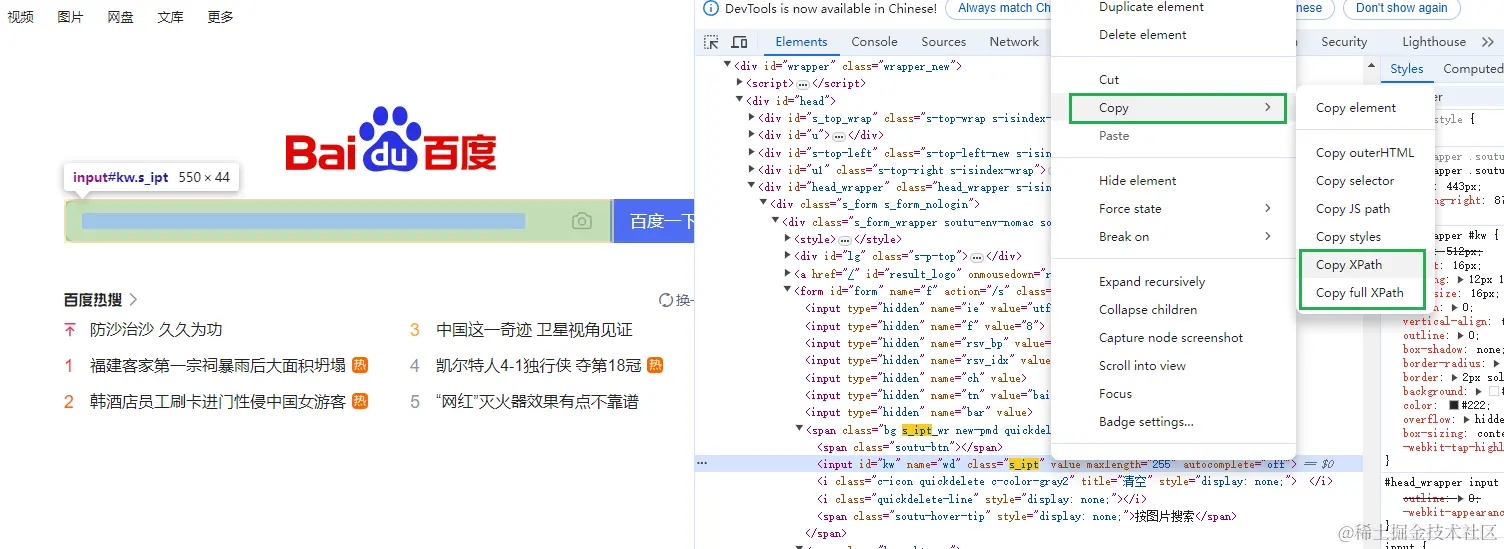Click the ellipsis badge in div id="u" row
The image size is (1504, 549).
point(838,136)
